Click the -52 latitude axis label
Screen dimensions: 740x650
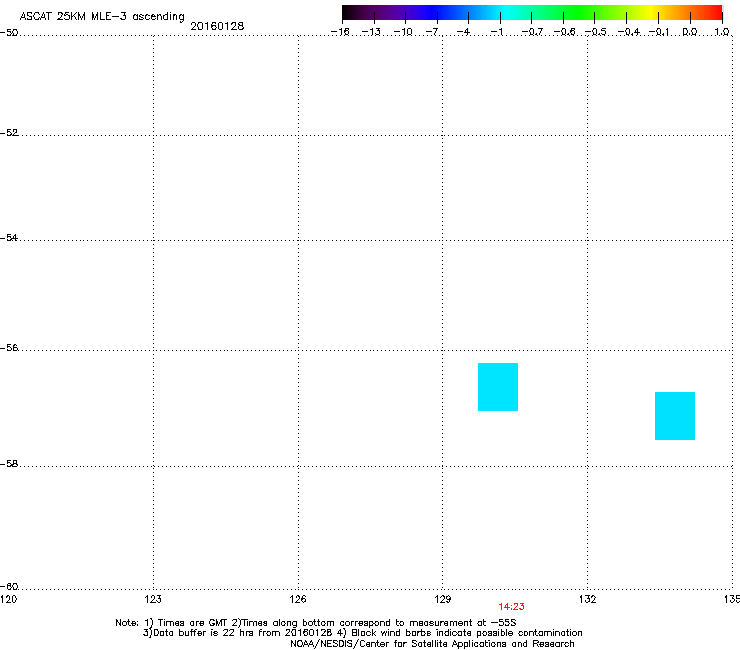pyautogui.click(x=9, y=132)
